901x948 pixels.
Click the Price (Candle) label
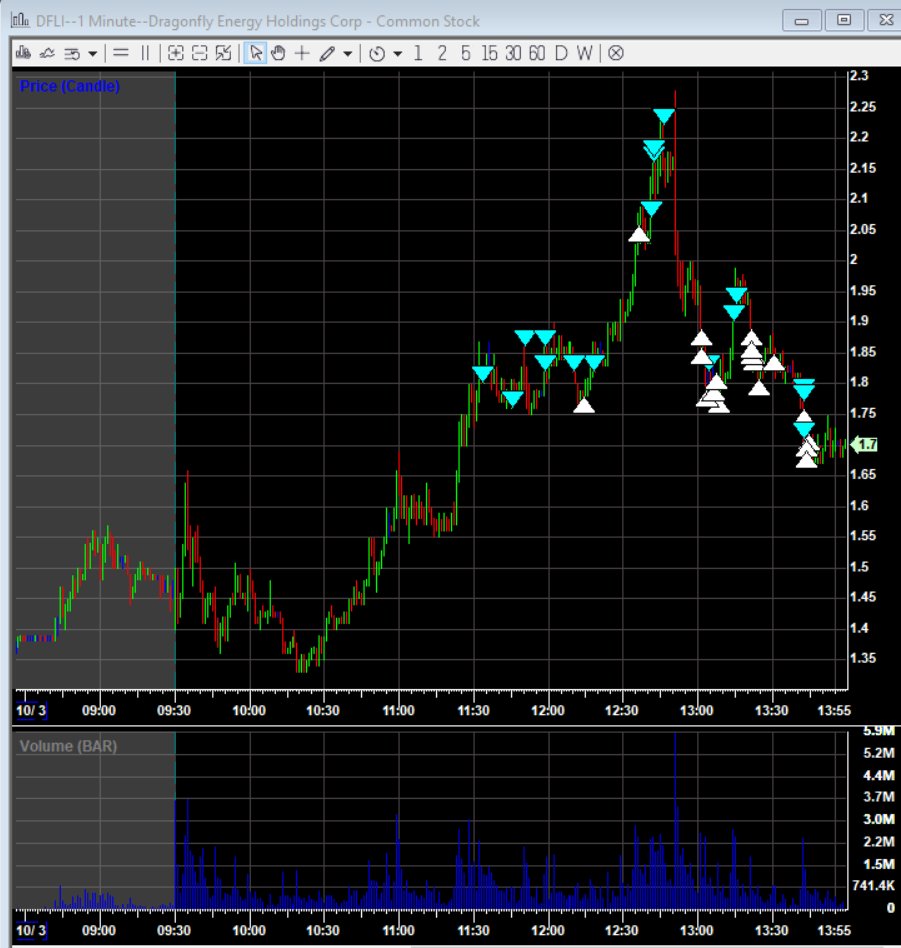(x=70, y=86)
